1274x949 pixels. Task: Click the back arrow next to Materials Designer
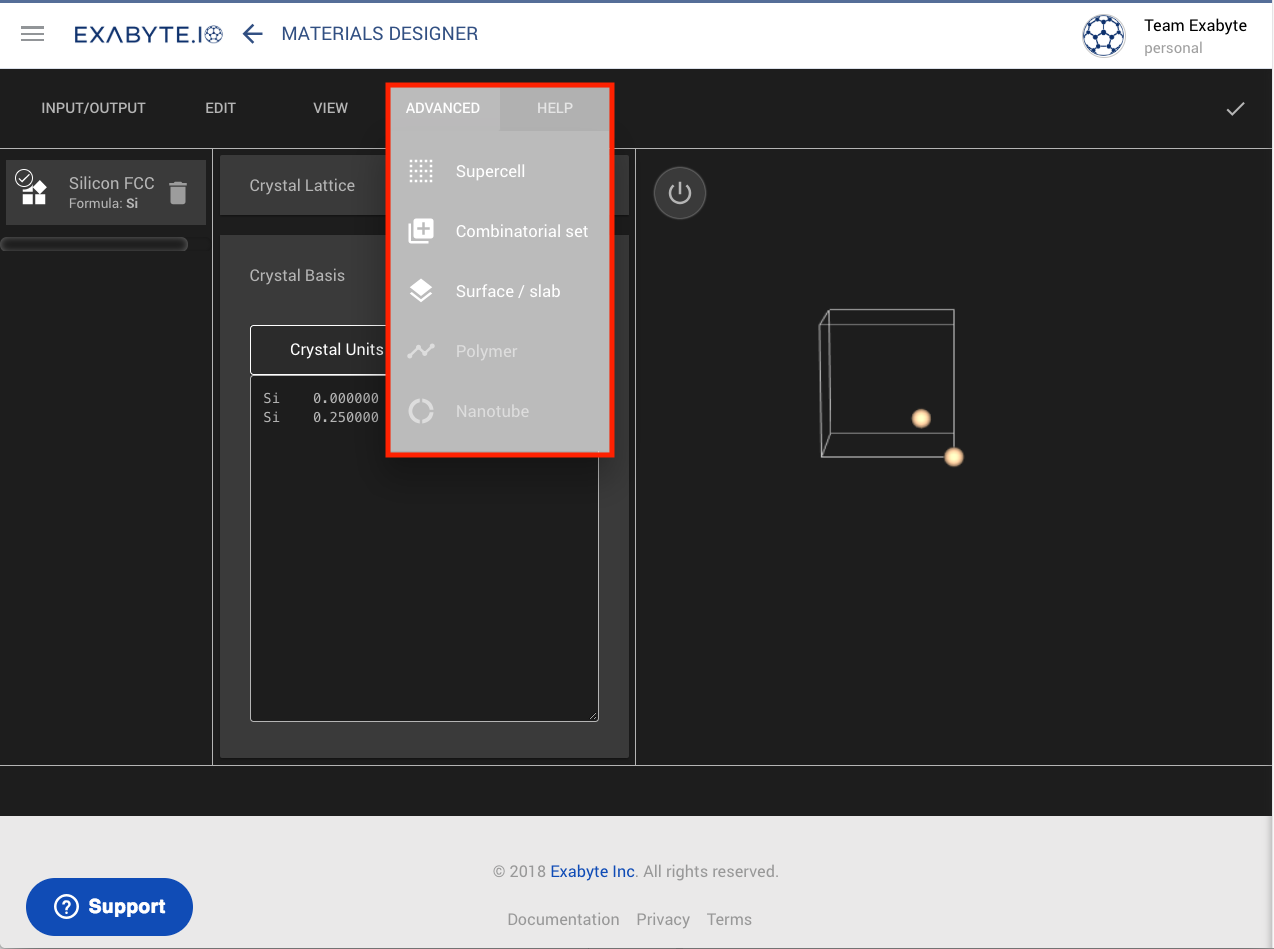252,34
